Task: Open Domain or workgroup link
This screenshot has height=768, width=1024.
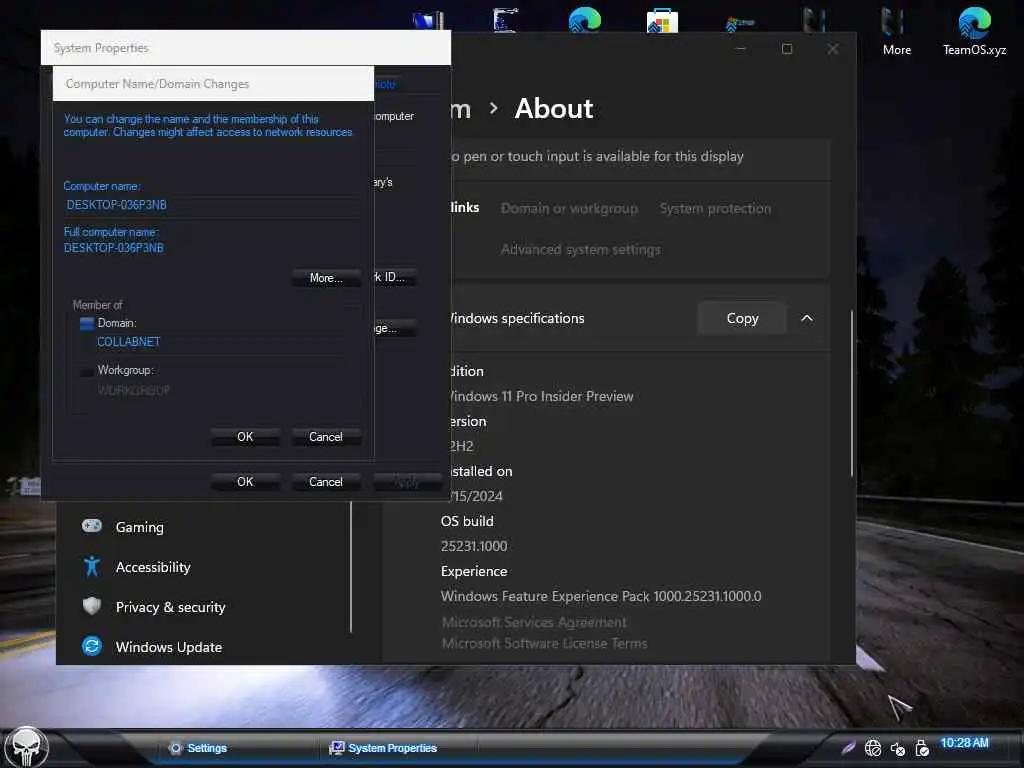Action: [569, 208]
